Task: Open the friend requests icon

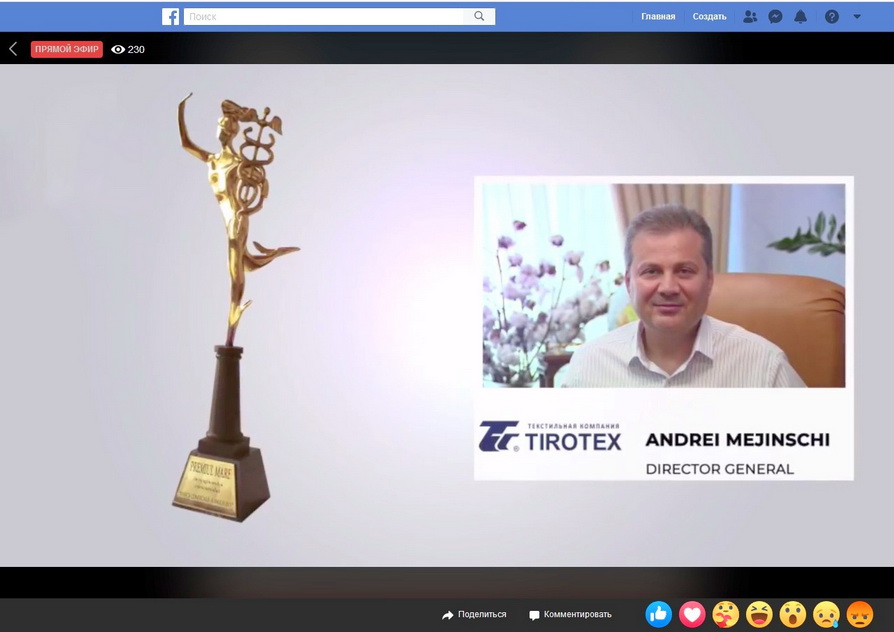Action: [750, 17]
